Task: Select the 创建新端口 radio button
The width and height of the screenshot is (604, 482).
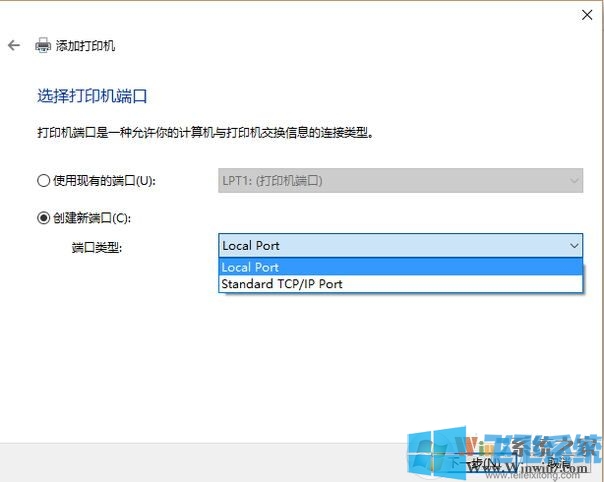Action: point(43,218)
